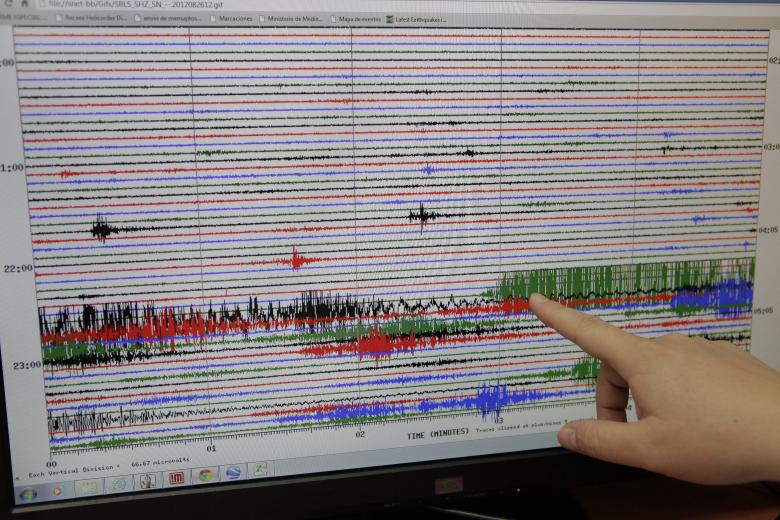Open the Windows Start menu orb
Viewport: 780px width, 520px height.
[28, 494]
